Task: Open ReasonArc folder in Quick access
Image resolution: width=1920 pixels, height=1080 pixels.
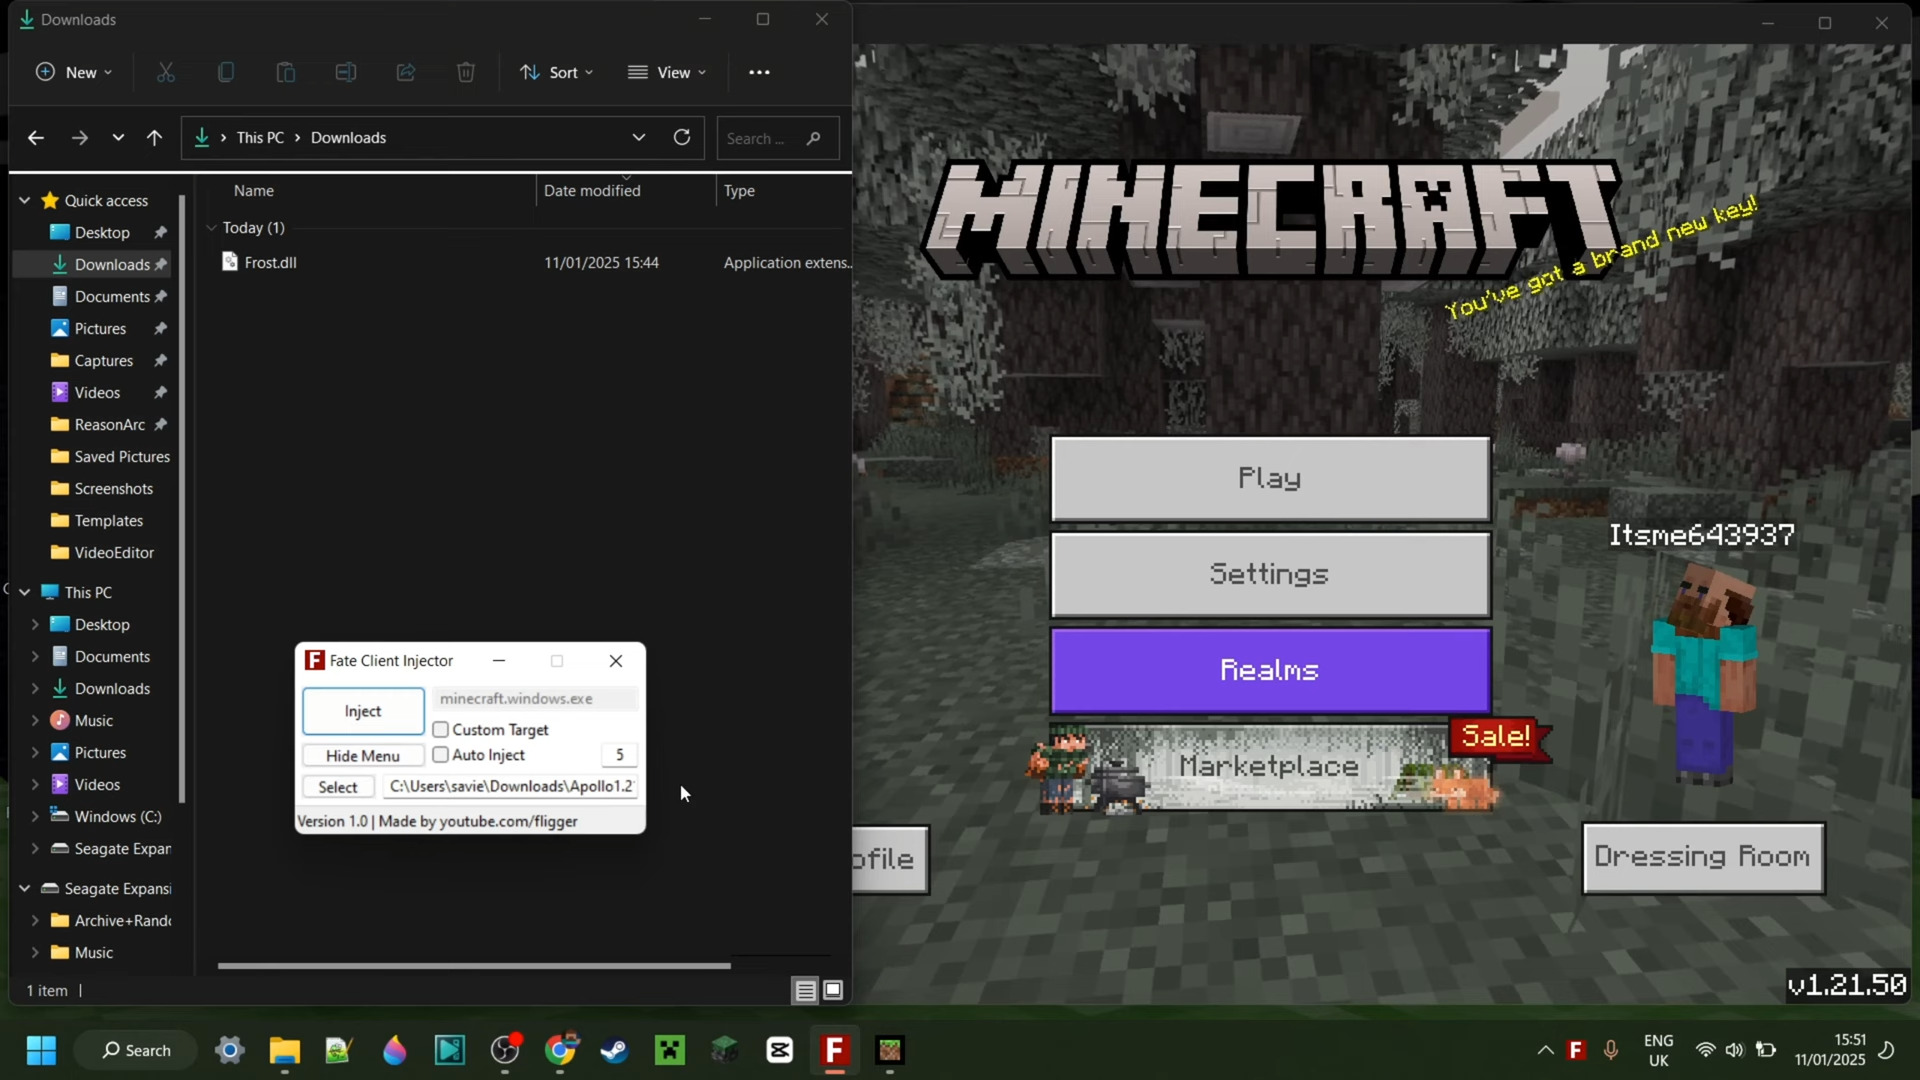Action: (110, 424)
